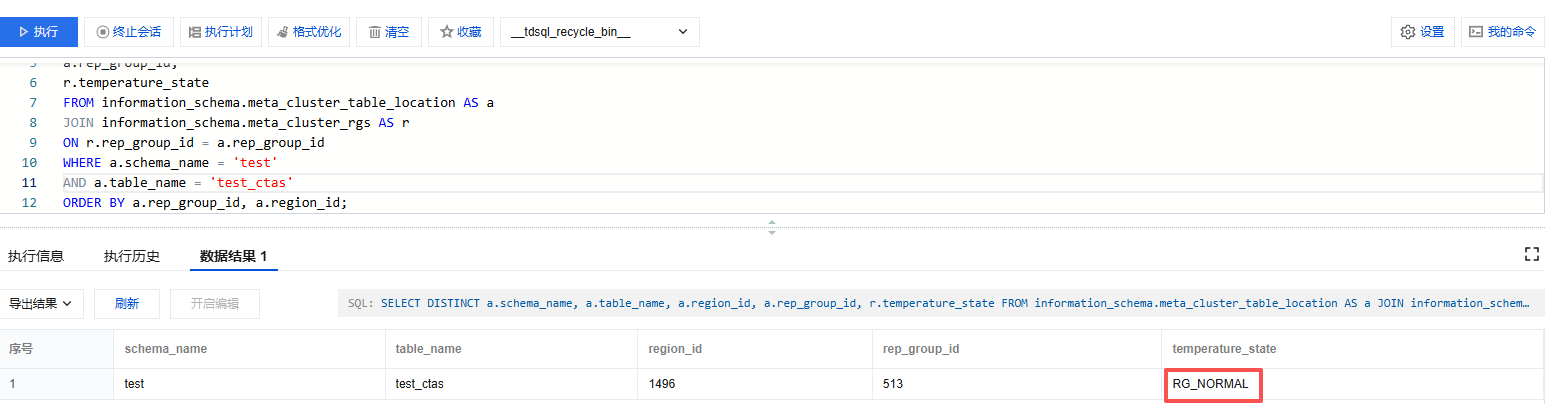Open 设置 settings
1556x404 pixels.
[1422, 32]
